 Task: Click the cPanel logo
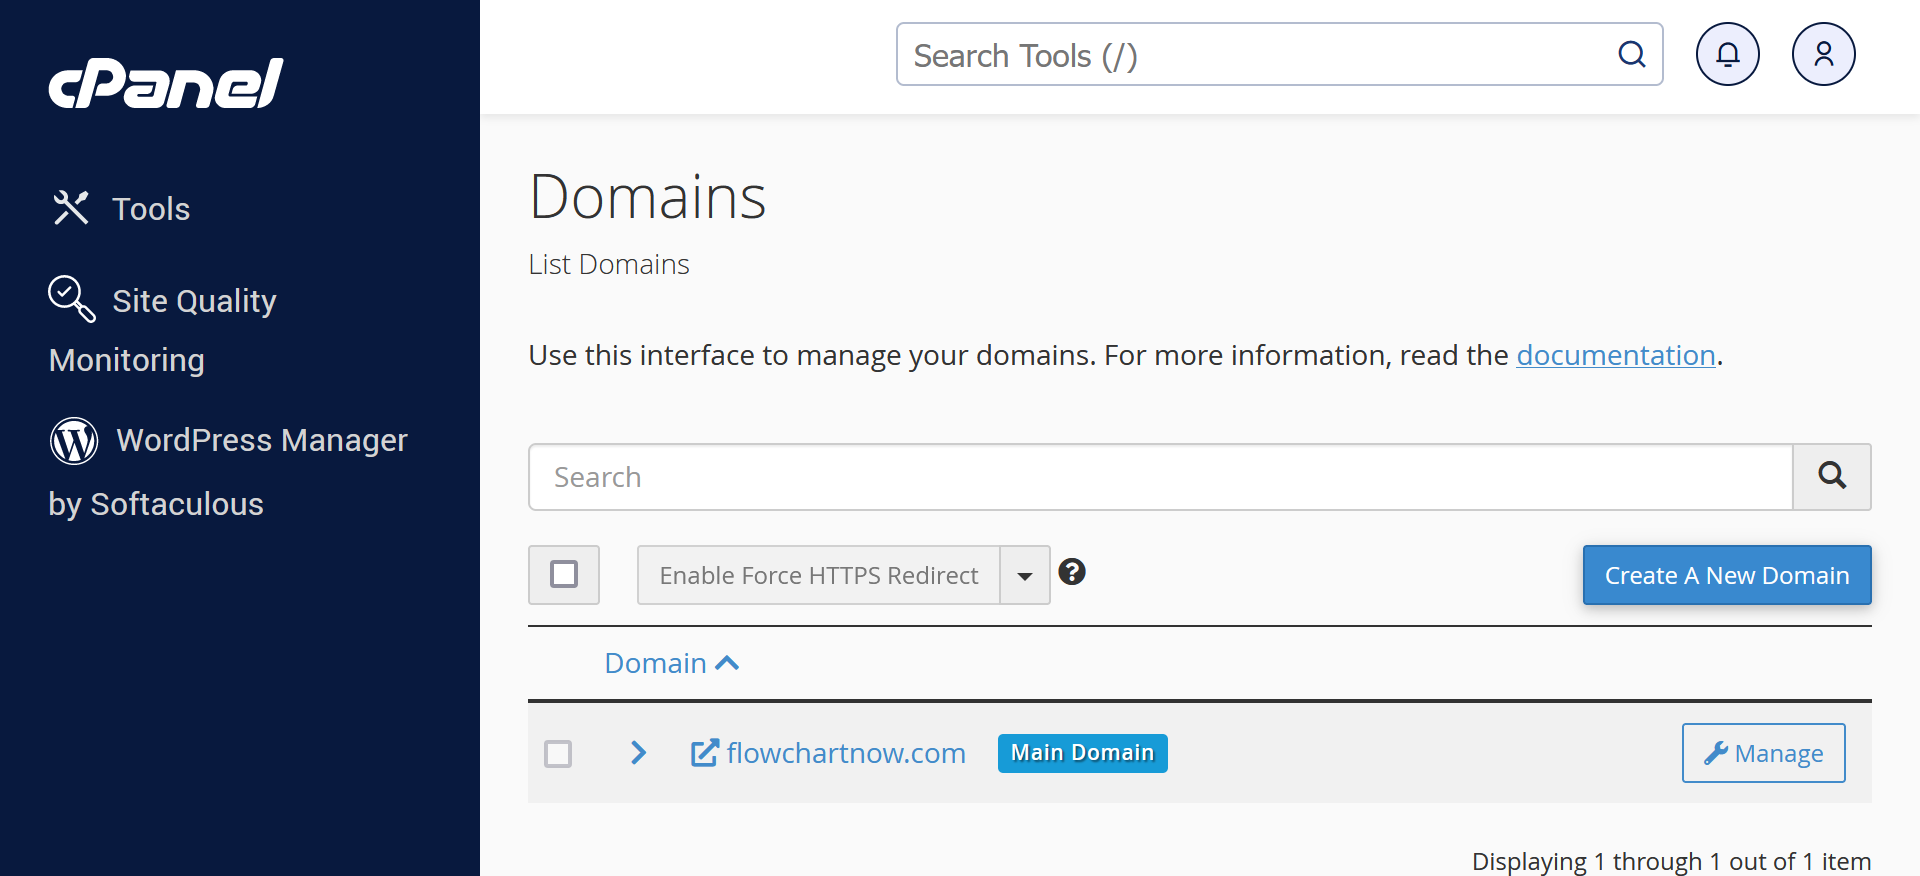166,83
